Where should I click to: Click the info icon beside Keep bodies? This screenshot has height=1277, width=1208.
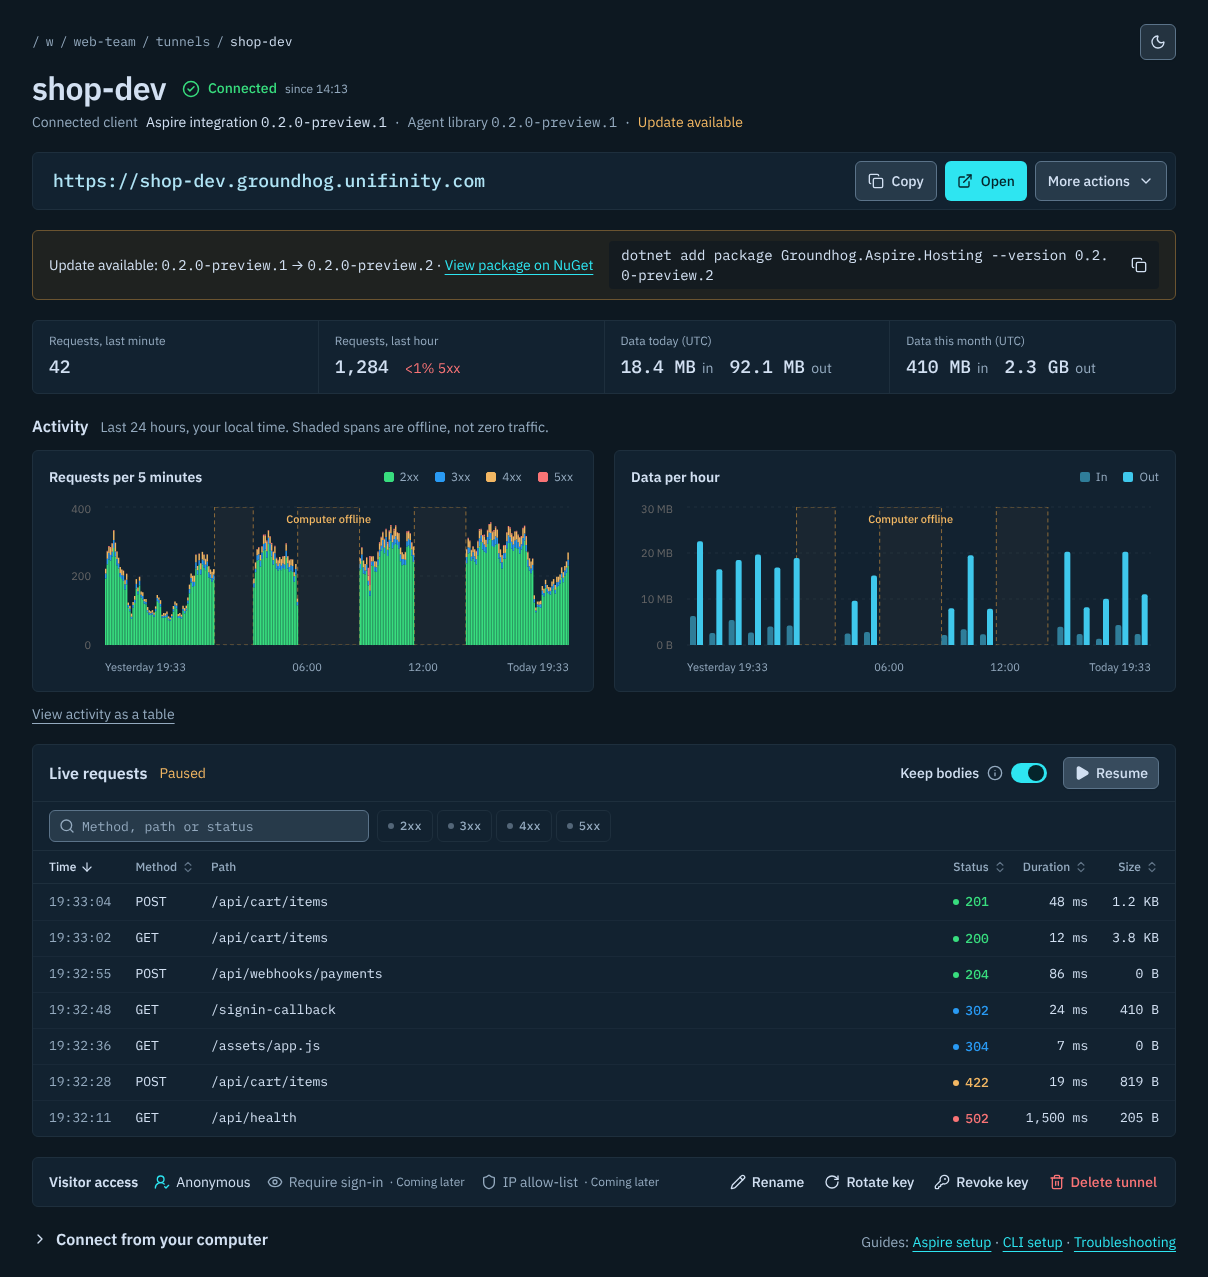[995, 773]
